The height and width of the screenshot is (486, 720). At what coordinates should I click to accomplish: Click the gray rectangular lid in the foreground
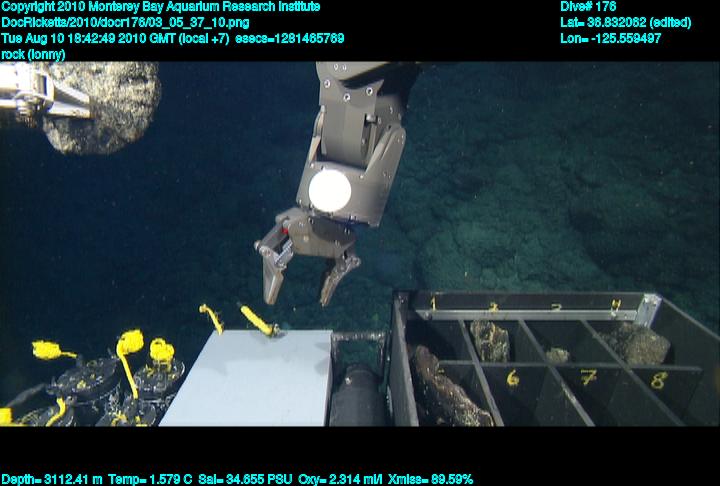pos(247,378)
